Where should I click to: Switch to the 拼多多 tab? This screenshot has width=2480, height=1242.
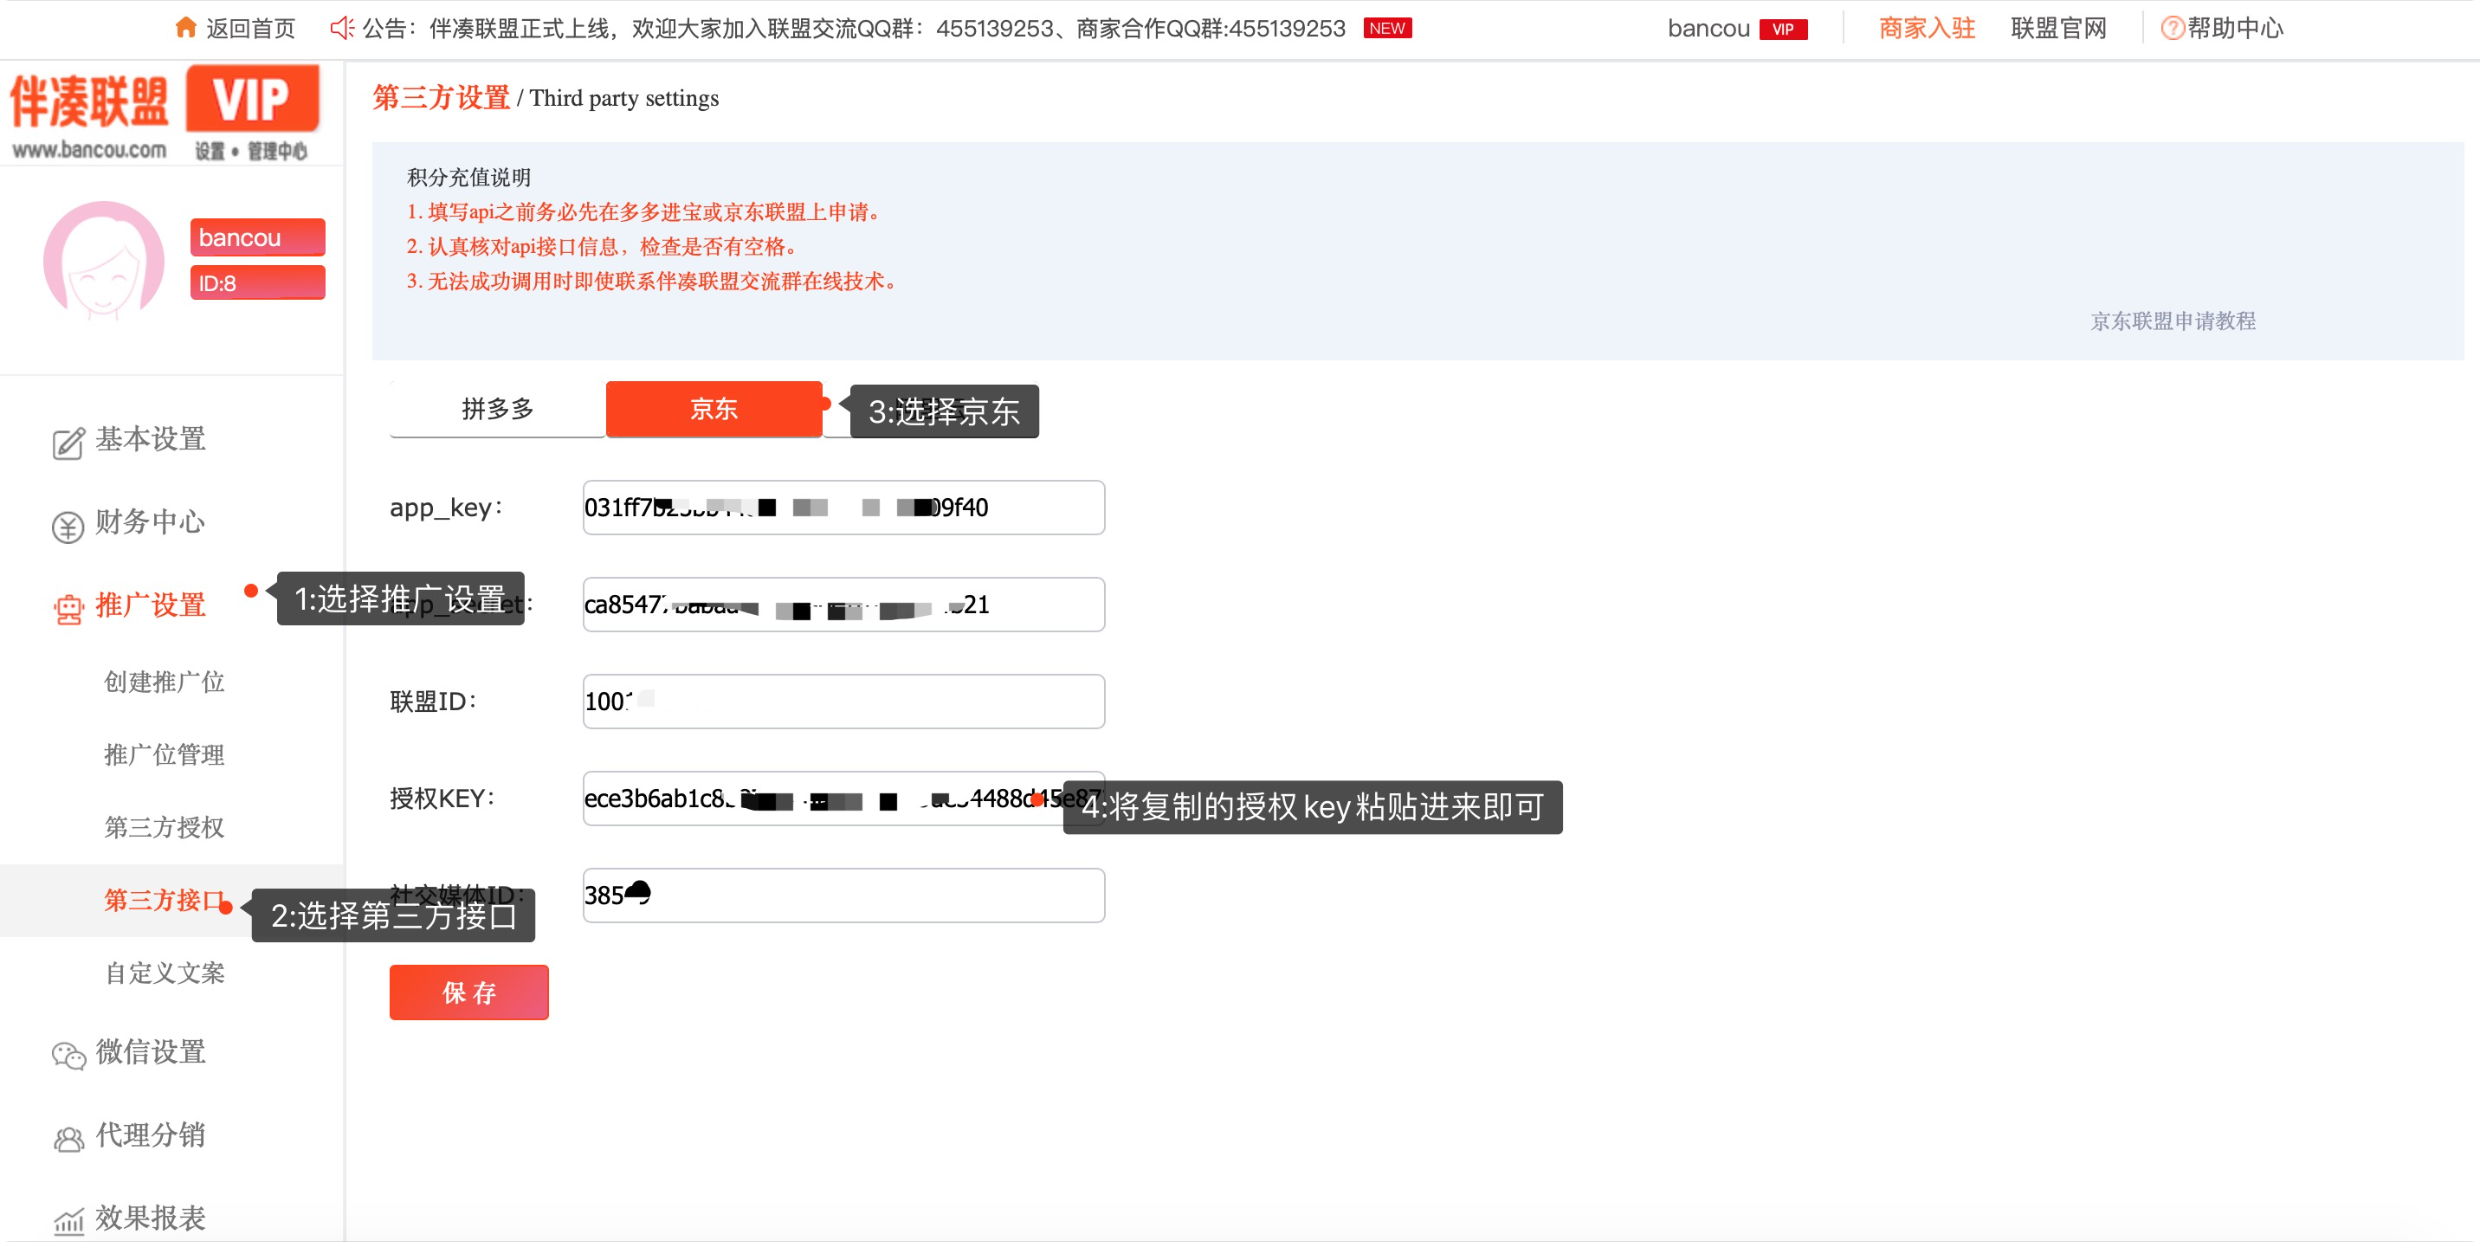[x=497, y=409]
